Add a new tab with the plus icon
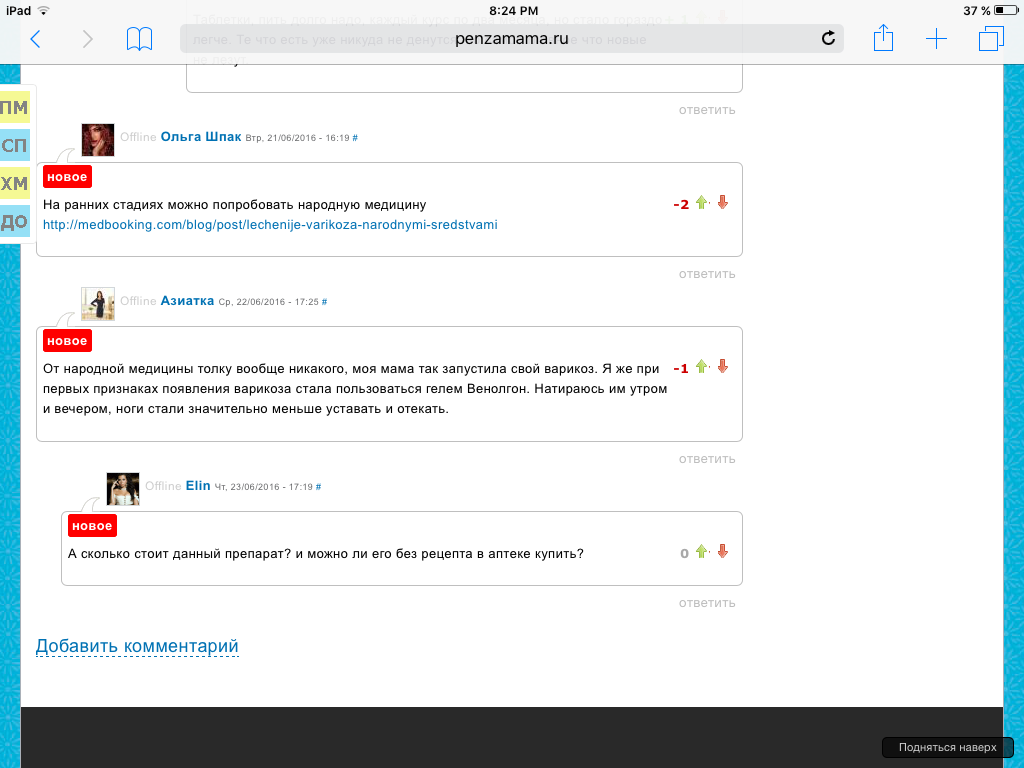Screen dimensions: 1024x768 pos(936,39)
